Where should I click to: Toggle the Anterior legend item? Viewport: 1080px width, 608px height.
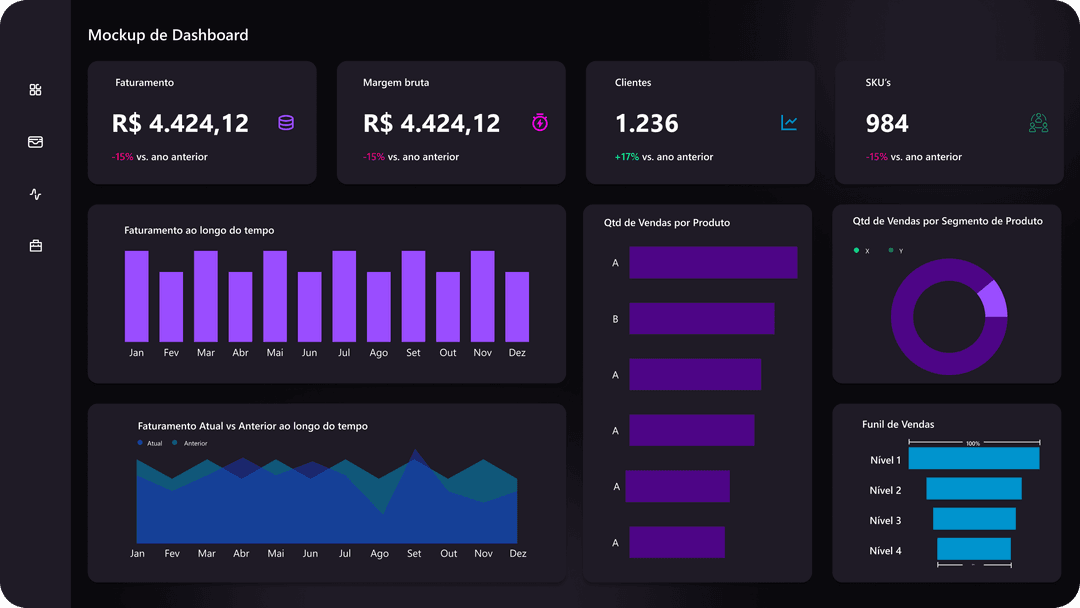coord(190,443)
